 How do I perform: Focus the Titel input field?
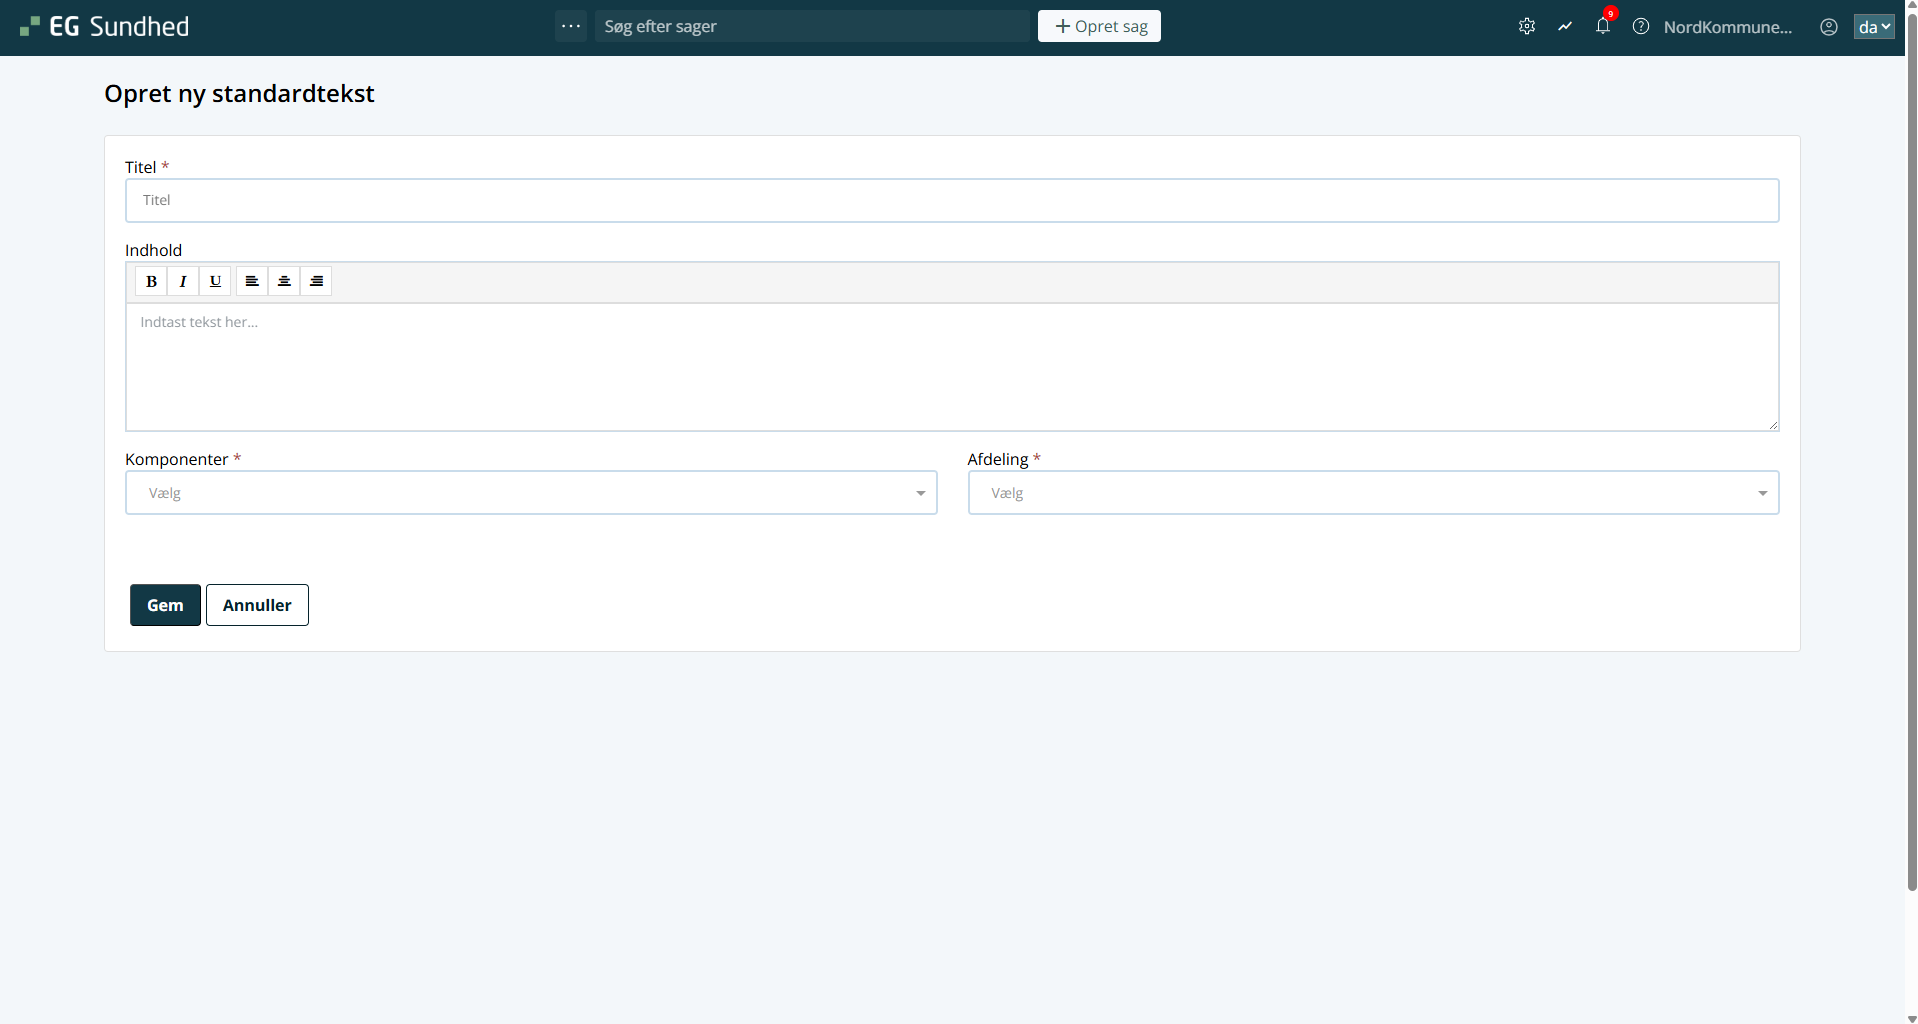coord(951,201)
